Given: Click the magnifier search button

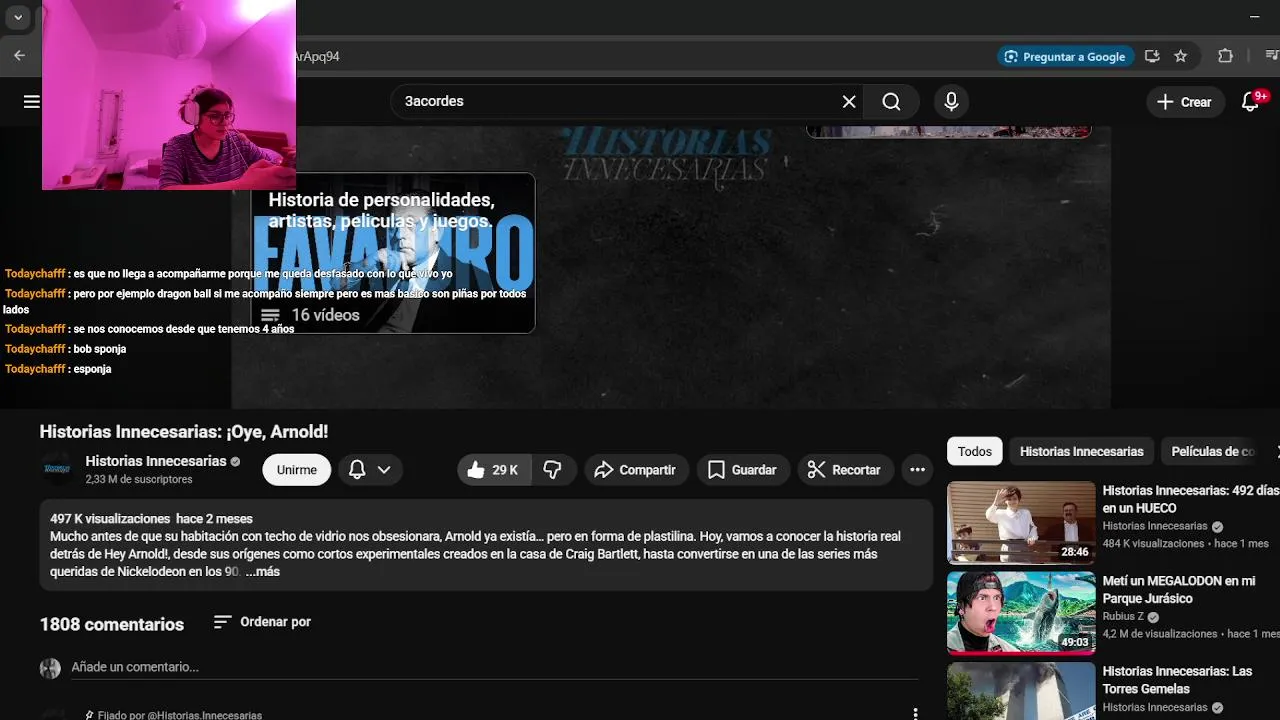Looking at the screenshot, I should (x=891, y=101).
